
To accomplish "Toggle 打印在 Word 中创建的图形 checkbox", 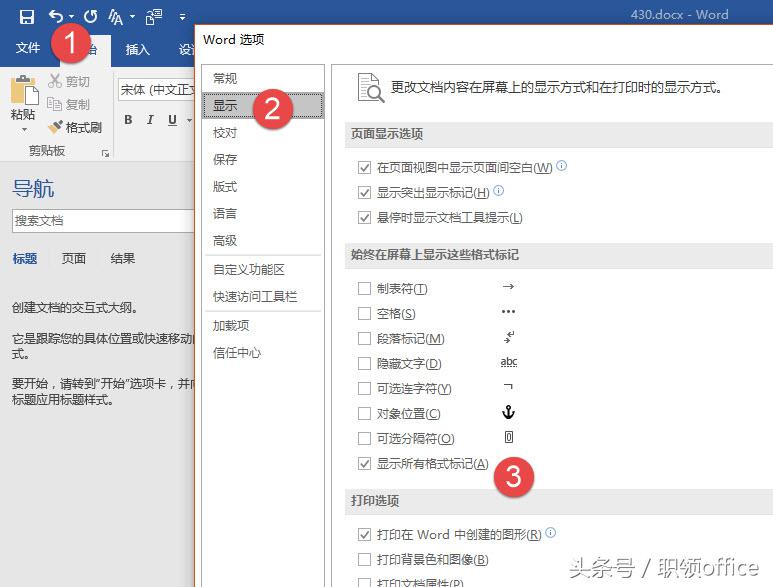I will [364, 534].
